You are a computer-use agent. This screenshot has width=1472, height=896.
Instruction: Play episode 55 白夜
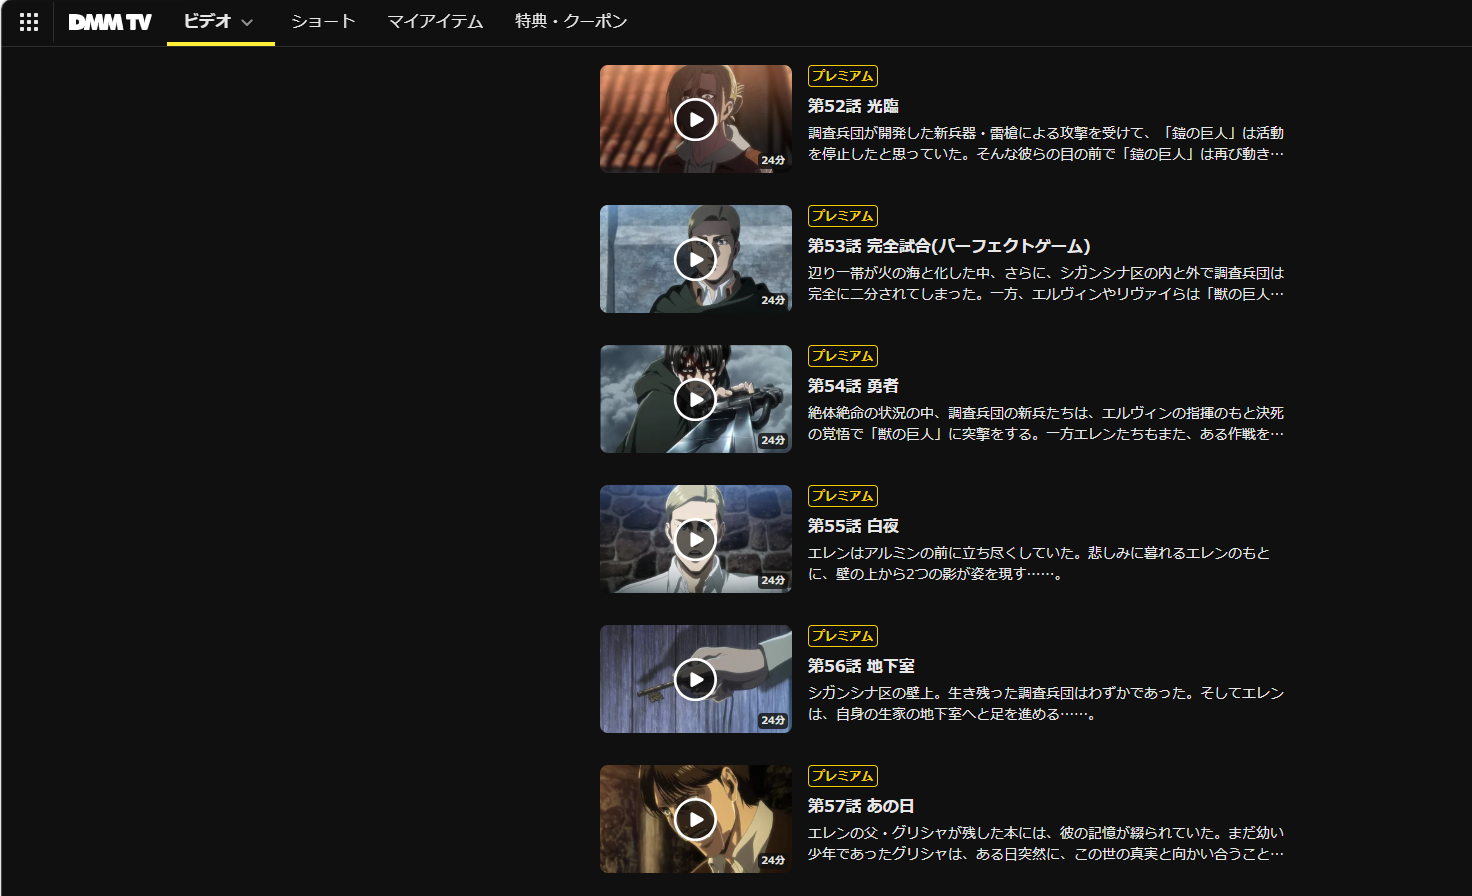pyautogui.click(x=695, y=540)
